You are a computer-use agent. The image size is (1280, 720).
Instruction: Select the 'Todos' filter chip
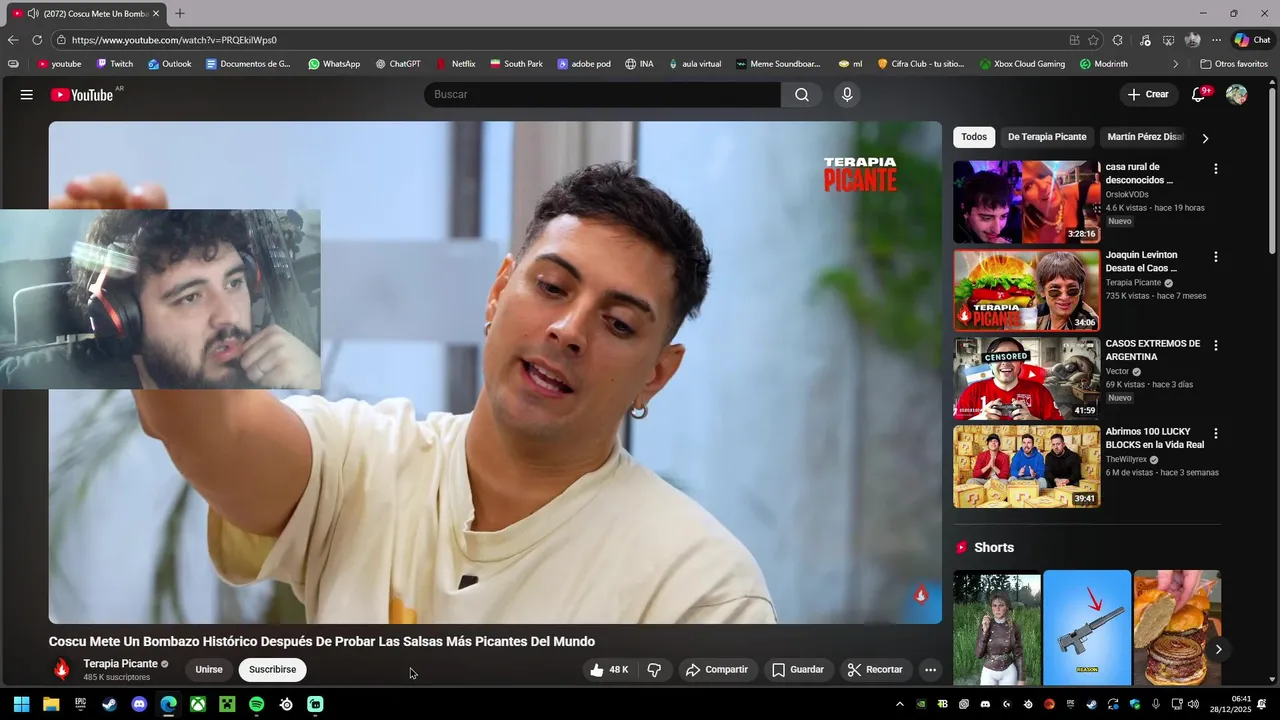point(974,137)
